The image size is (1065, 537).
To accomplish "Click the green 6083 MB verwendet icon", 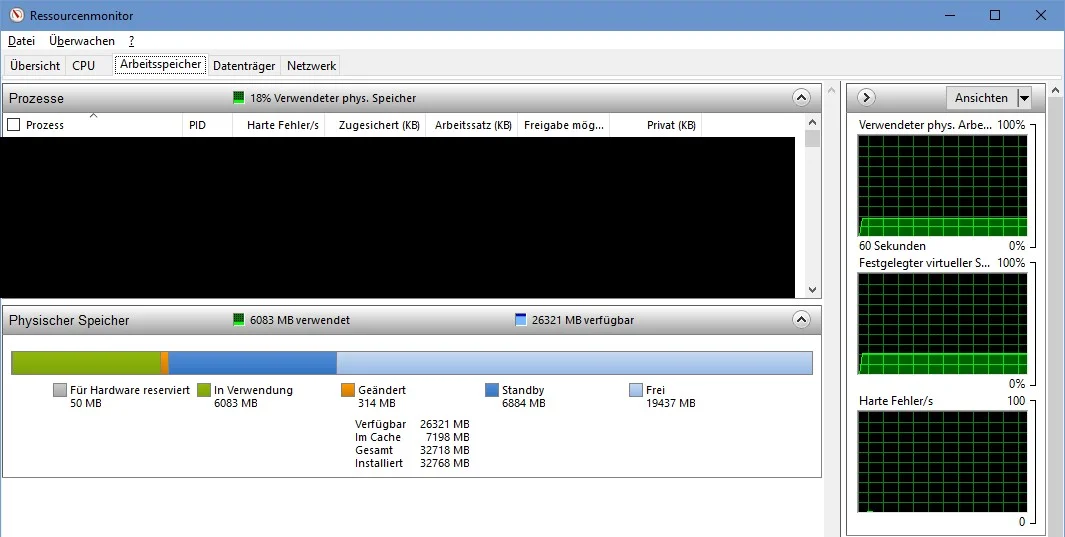I will [238, 320].
